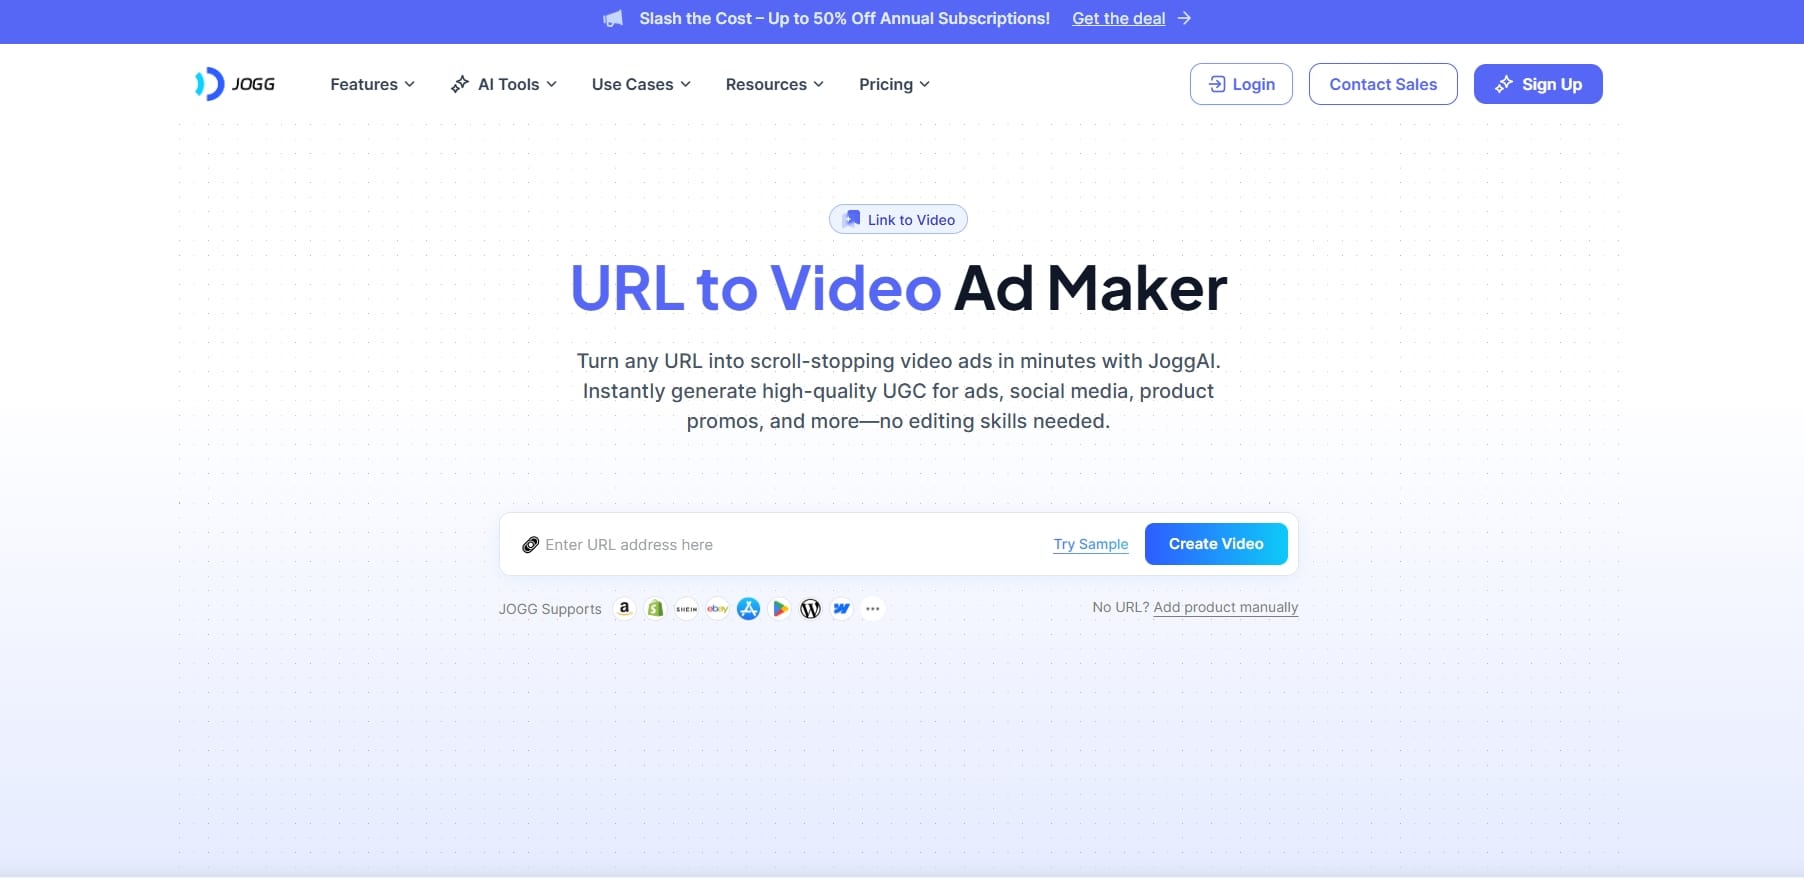Expand the Use Cases menu

tap(641, 84)
